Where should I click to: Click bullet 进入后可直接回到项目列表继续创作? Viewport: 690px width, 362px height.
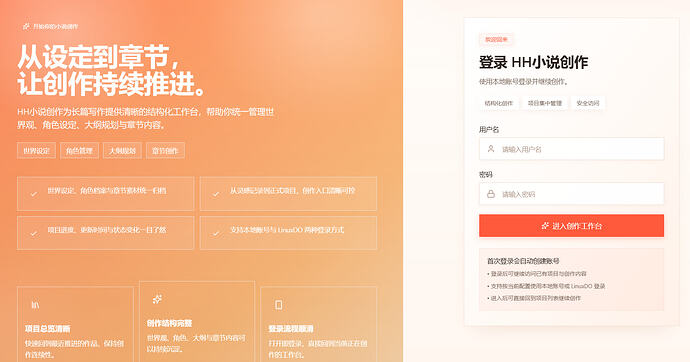tap(534, 298)
